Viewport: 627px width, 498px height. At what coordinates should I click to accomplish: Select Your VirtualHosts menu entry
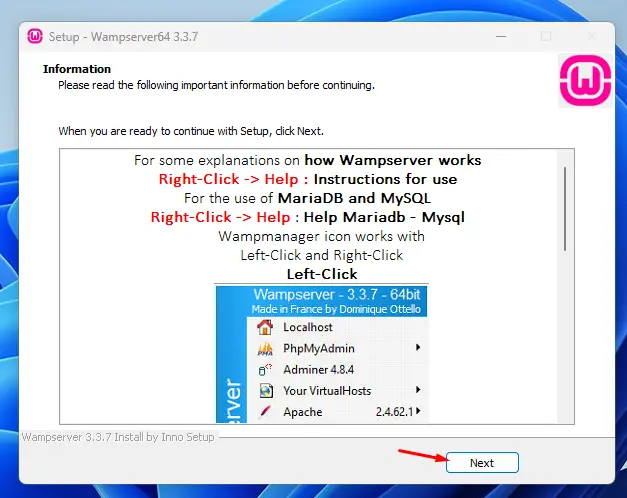337,391
